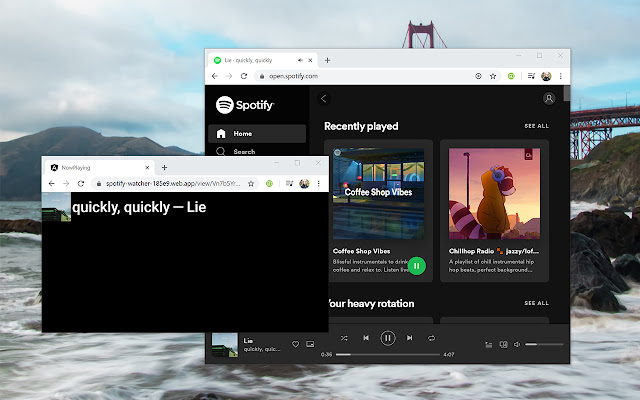
Task: Mute Spotify using the volume speaker icon
Action: (x=517, y=344)
